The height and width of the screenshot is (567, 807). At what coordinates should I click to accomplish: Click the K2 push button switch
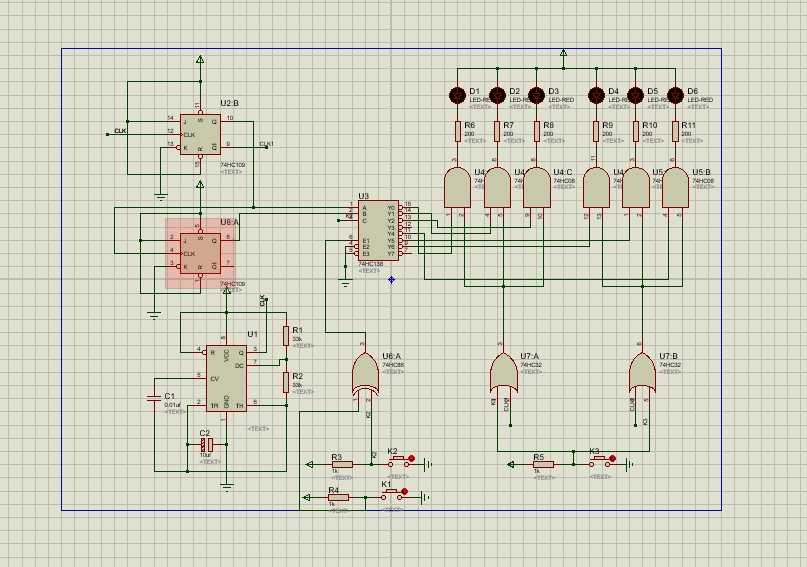pyautogui.click(x=401, y=462)
